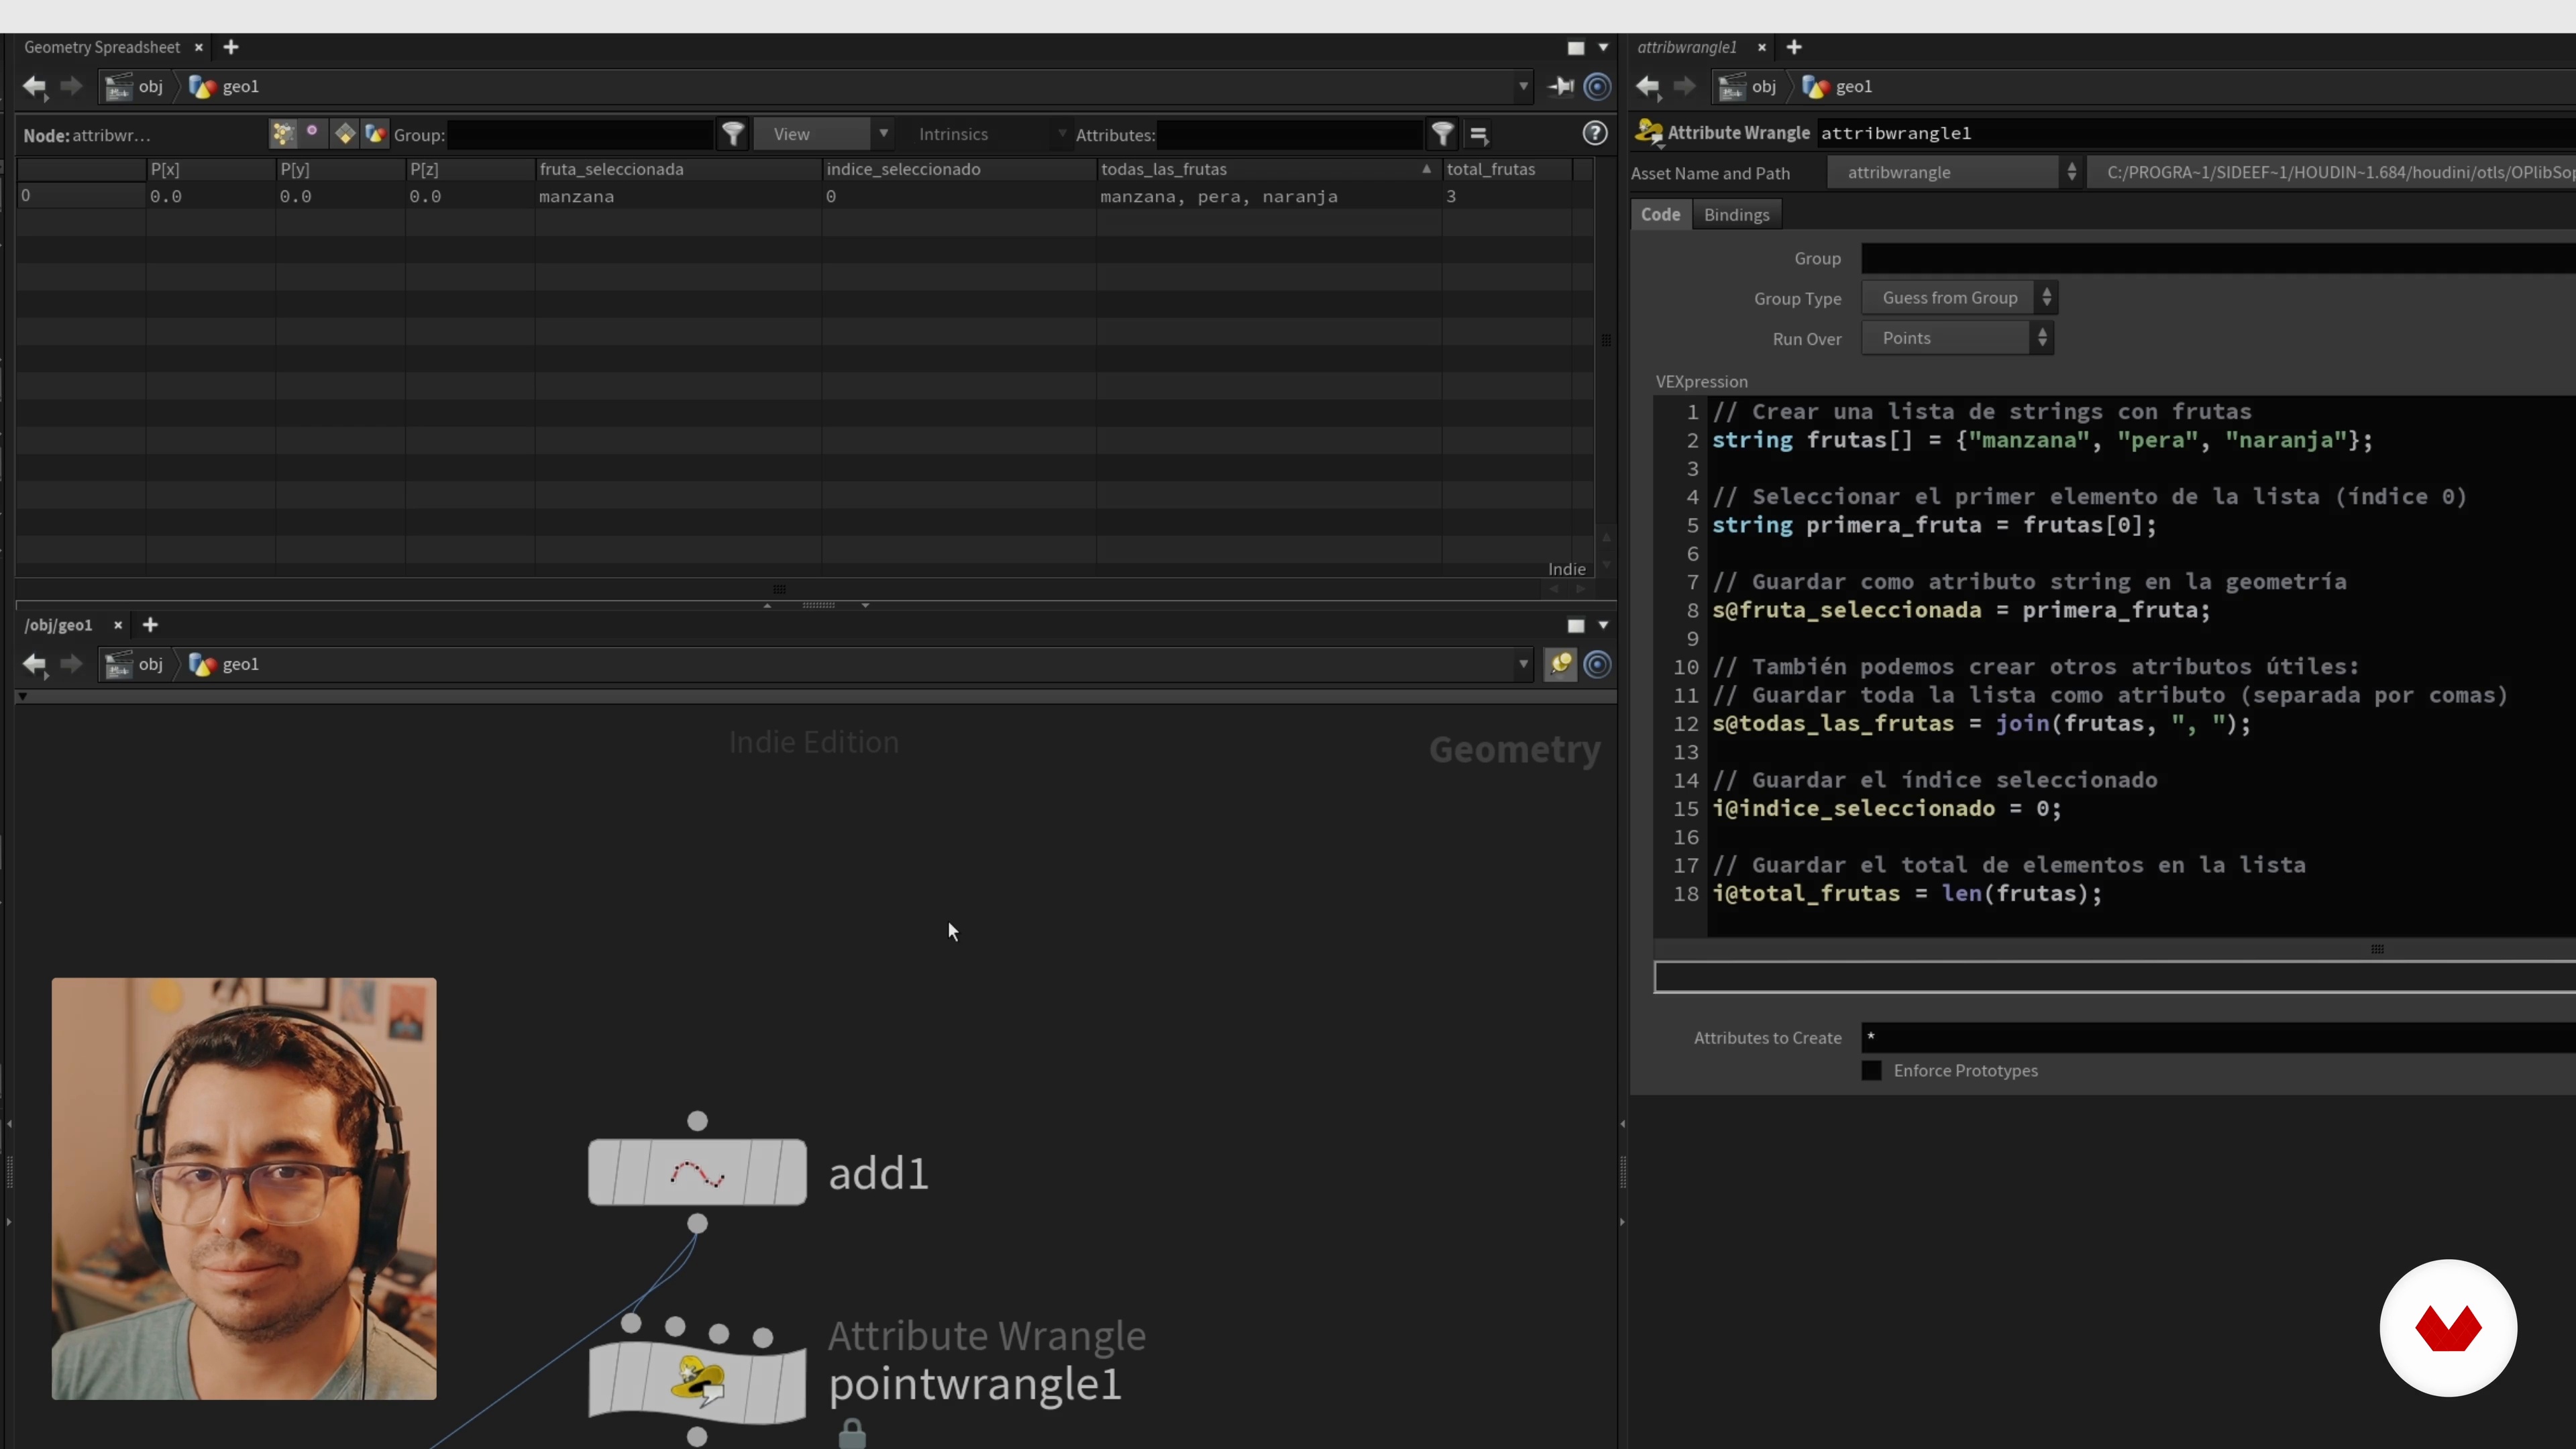This screenshot has height=1449, width=2576.
Task: Add a new tab next to /obj/geo1
Action: click(150, 625)
